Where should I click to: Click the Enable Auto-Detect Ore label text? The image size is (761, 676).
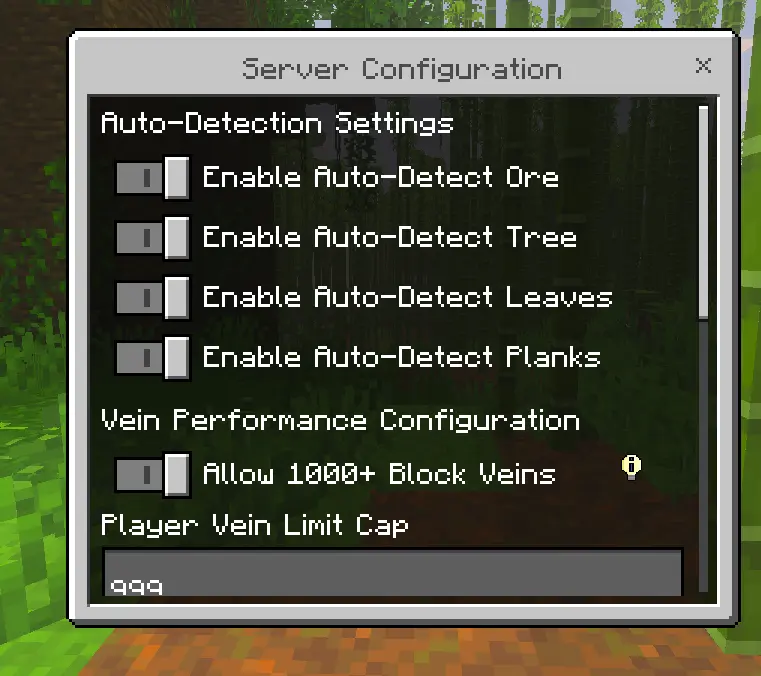(x=380, y=177)
